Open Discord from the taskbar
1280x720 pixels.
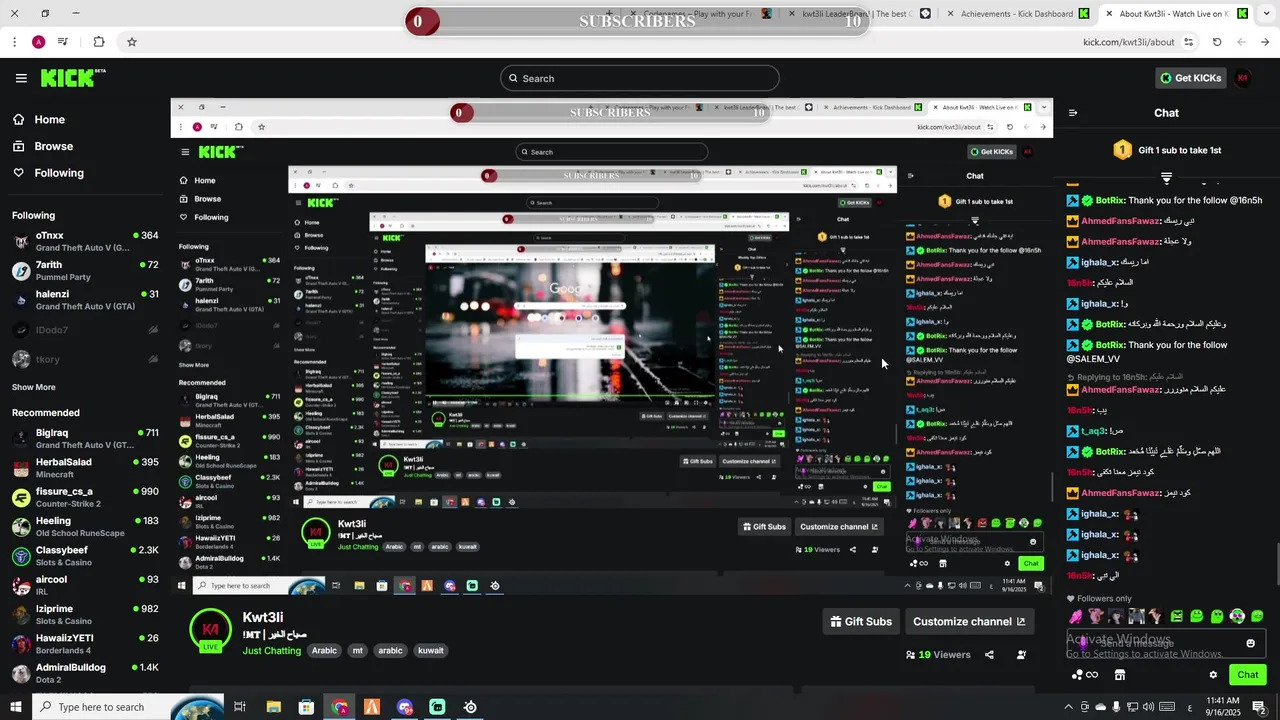point(405,707)
